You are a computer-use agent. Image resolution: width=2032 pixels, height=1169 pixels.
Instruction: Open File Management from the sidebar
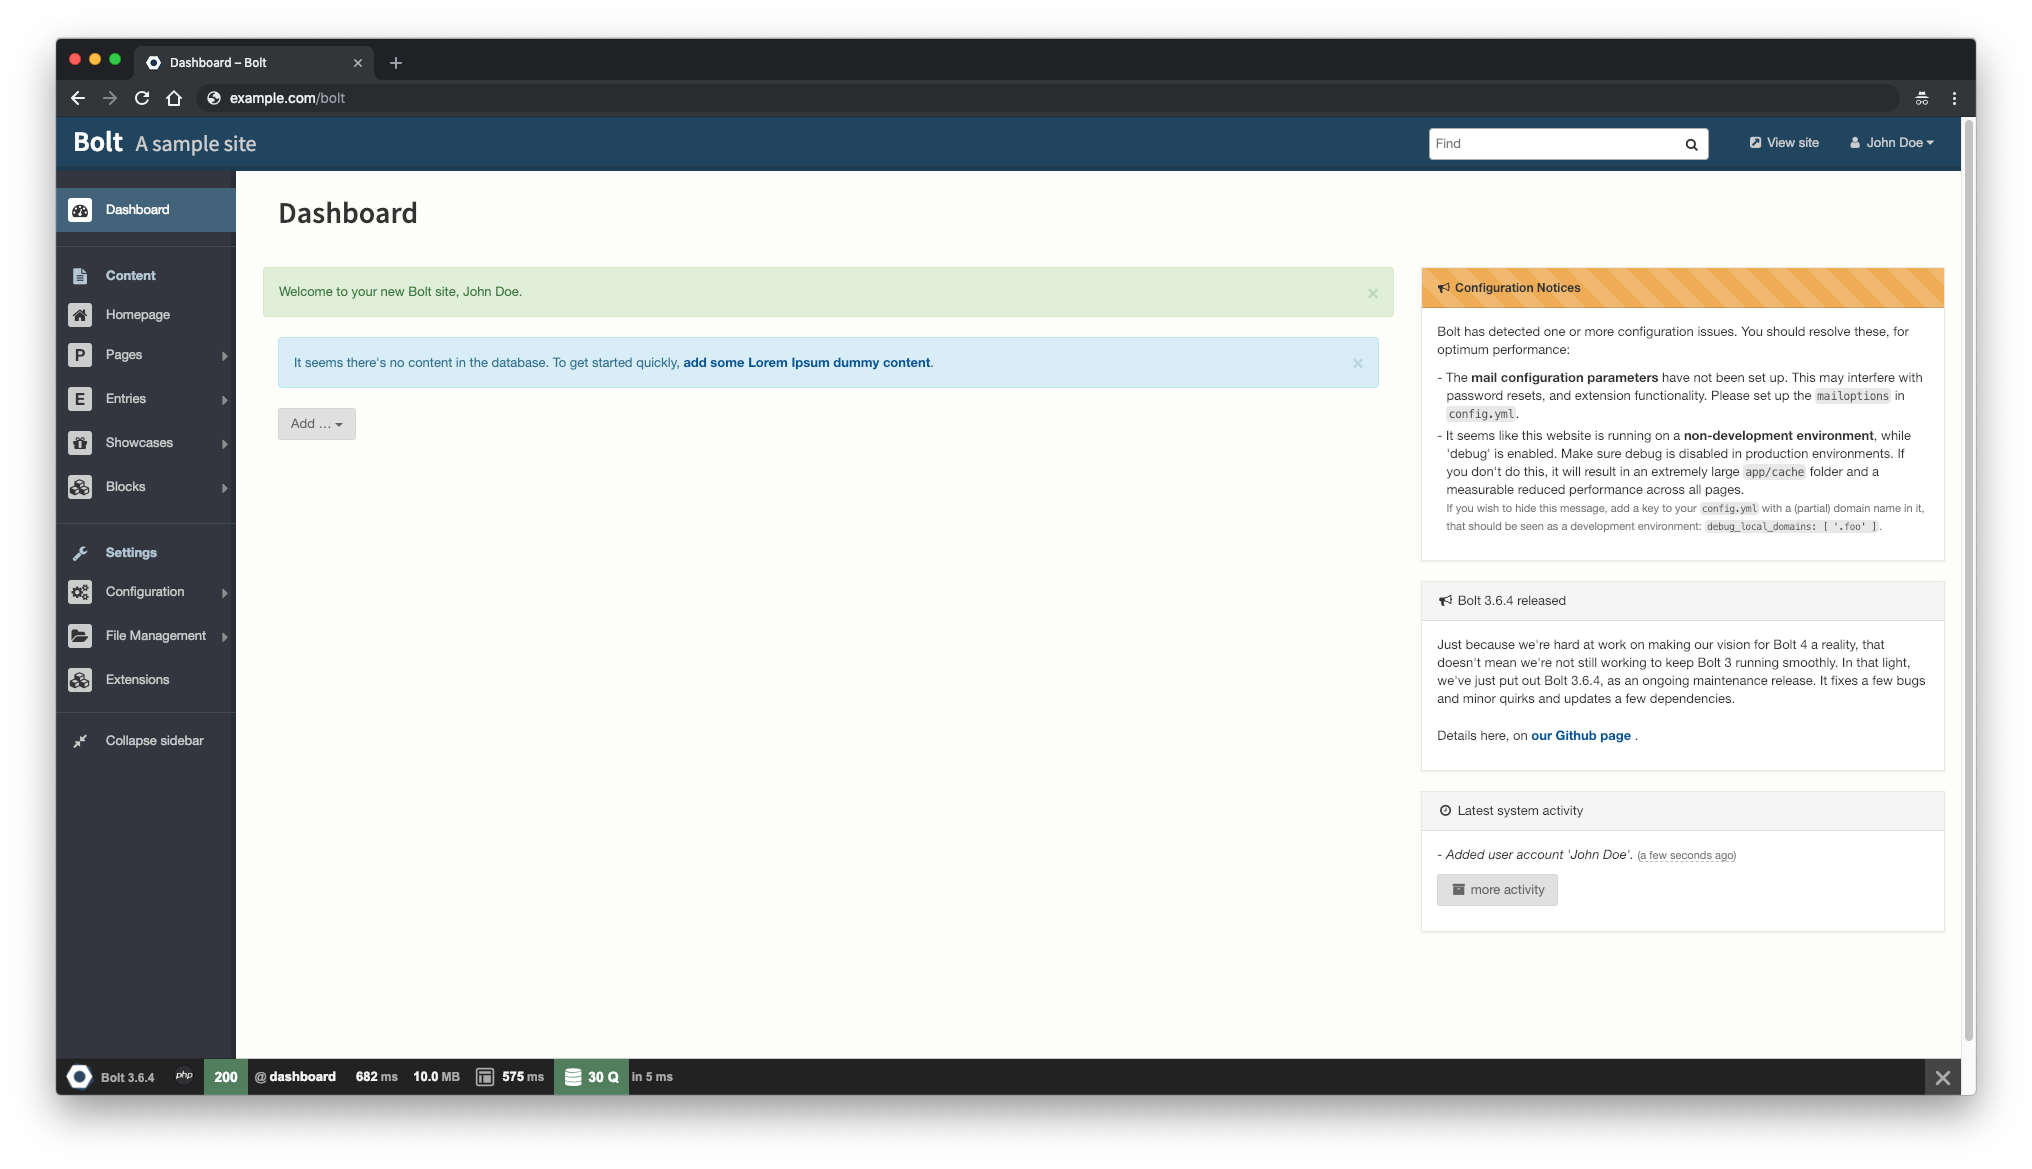(x=155, y=635)
